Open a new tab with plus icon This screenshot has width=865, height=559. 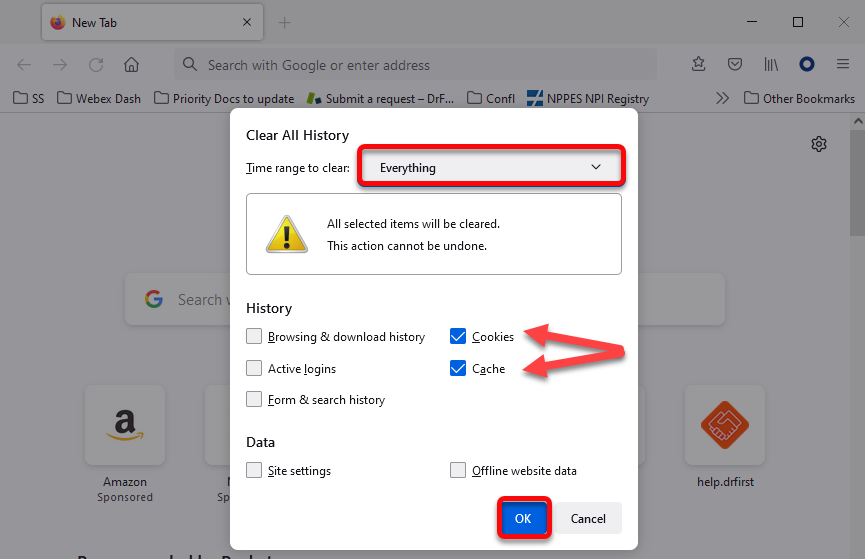(x=284, y=22)
